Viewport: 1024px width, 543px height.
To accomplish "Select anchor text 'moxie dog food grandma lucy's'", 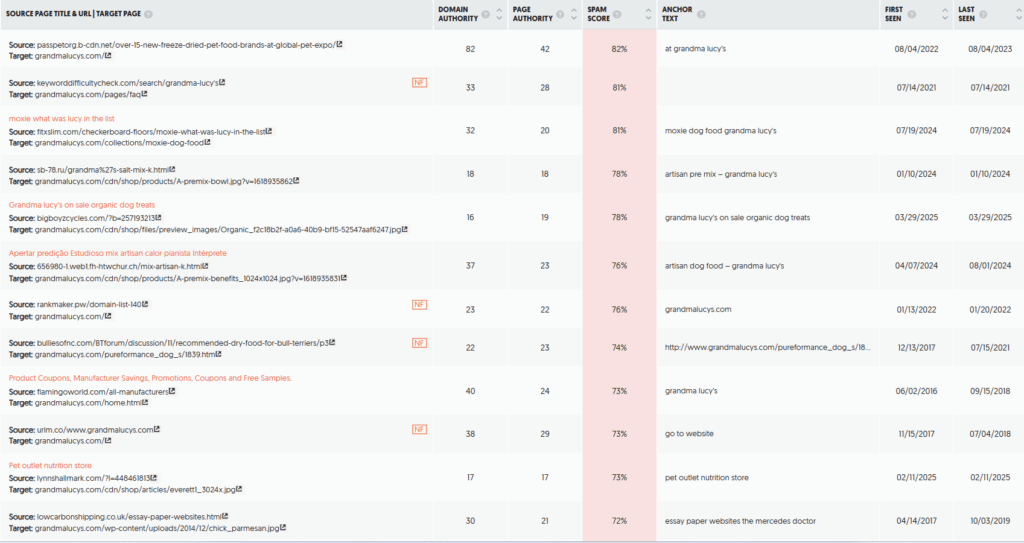I will click(720, 131).
